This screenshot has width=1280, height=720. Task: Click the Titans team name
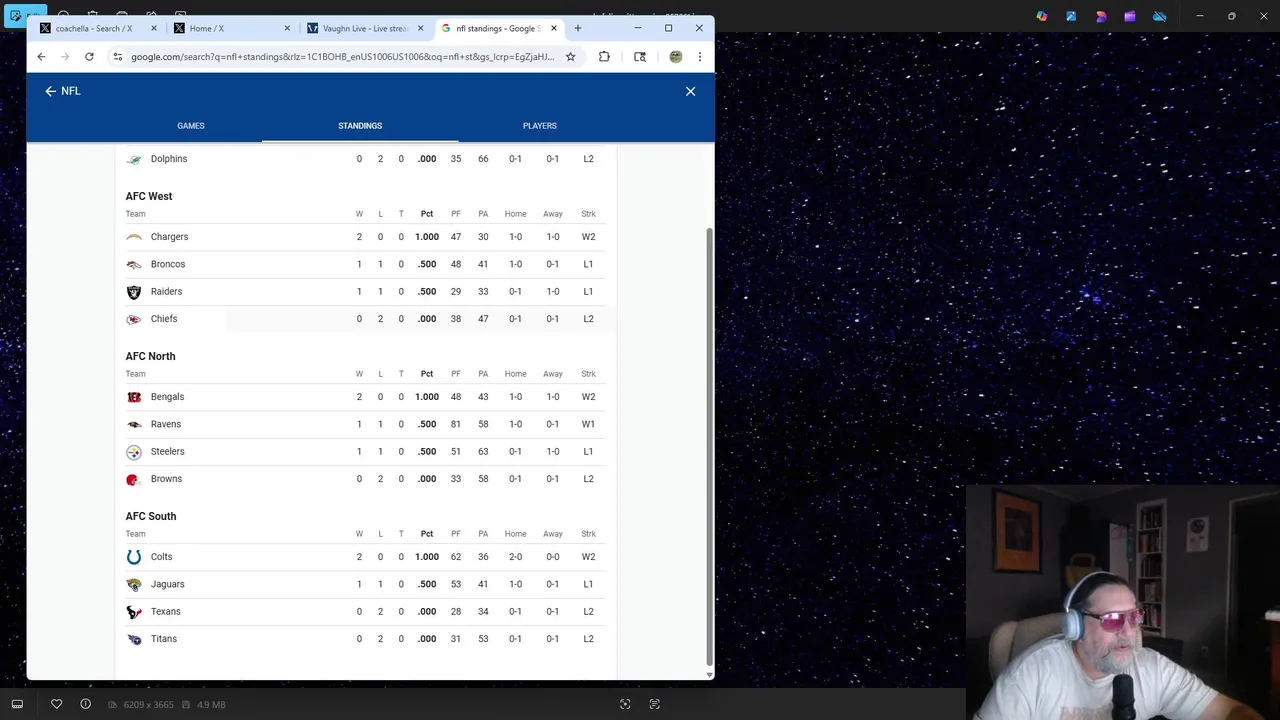[164, 639]
